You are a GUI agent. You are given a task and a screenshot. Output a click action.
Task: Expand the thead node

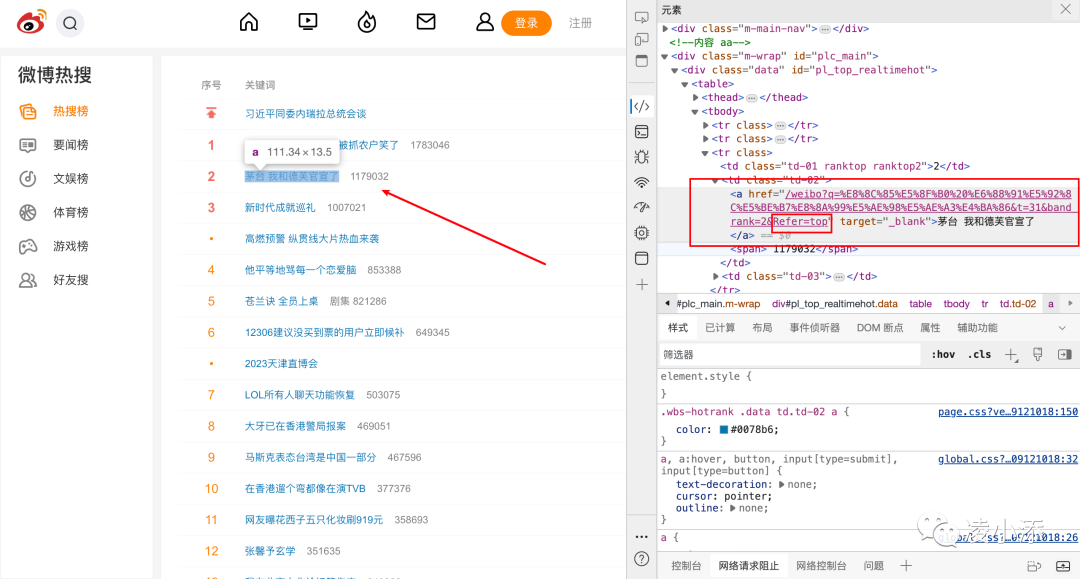point(696,98)
